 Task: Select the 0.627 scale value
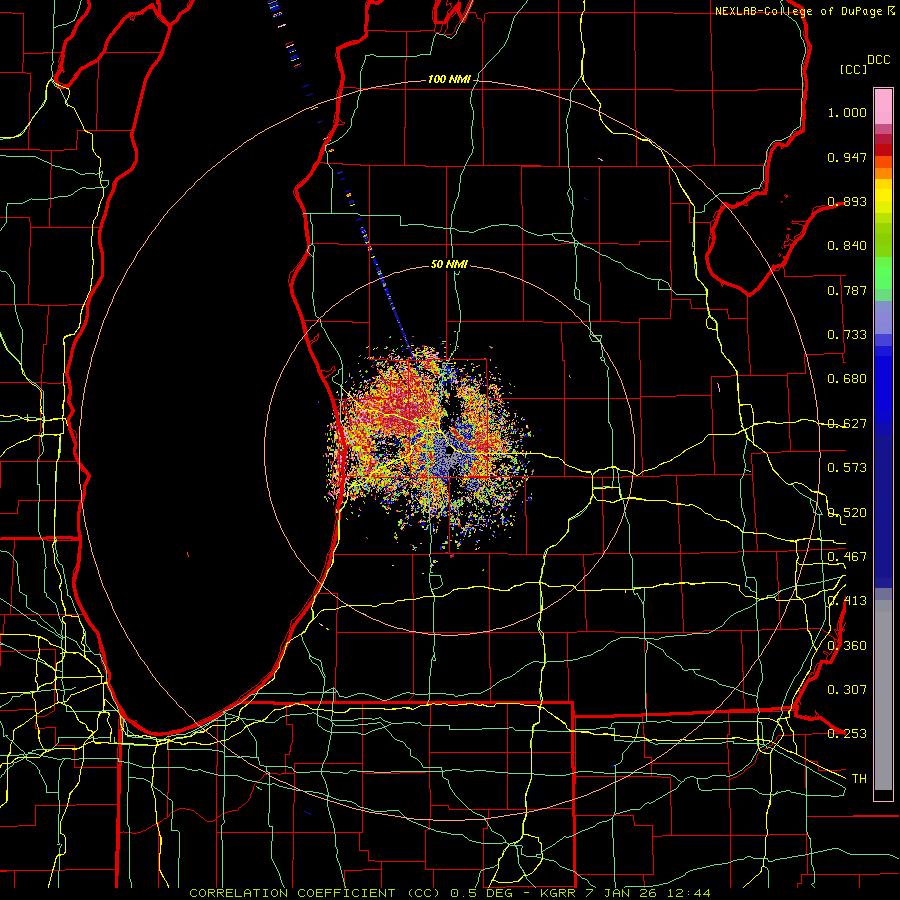pyautogui.click(x=847, y=424)
